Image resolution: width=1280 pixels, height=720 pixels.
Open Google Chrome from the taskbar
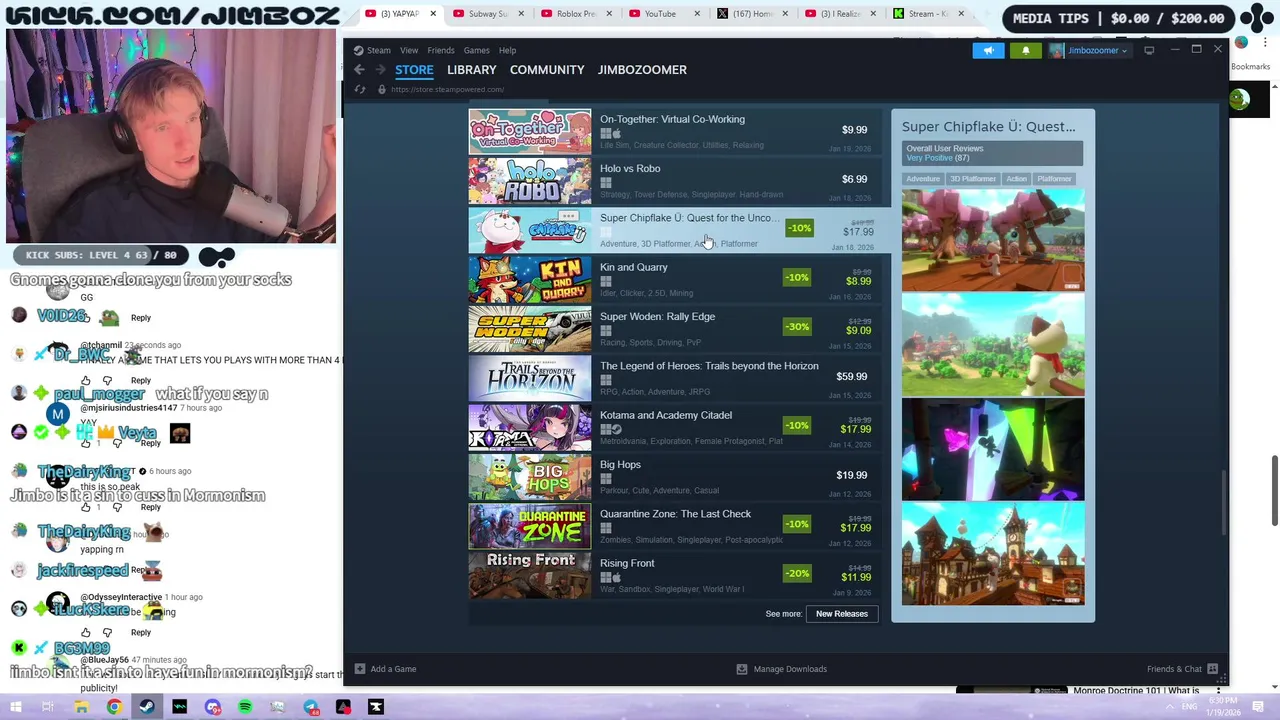click(114, 707)
